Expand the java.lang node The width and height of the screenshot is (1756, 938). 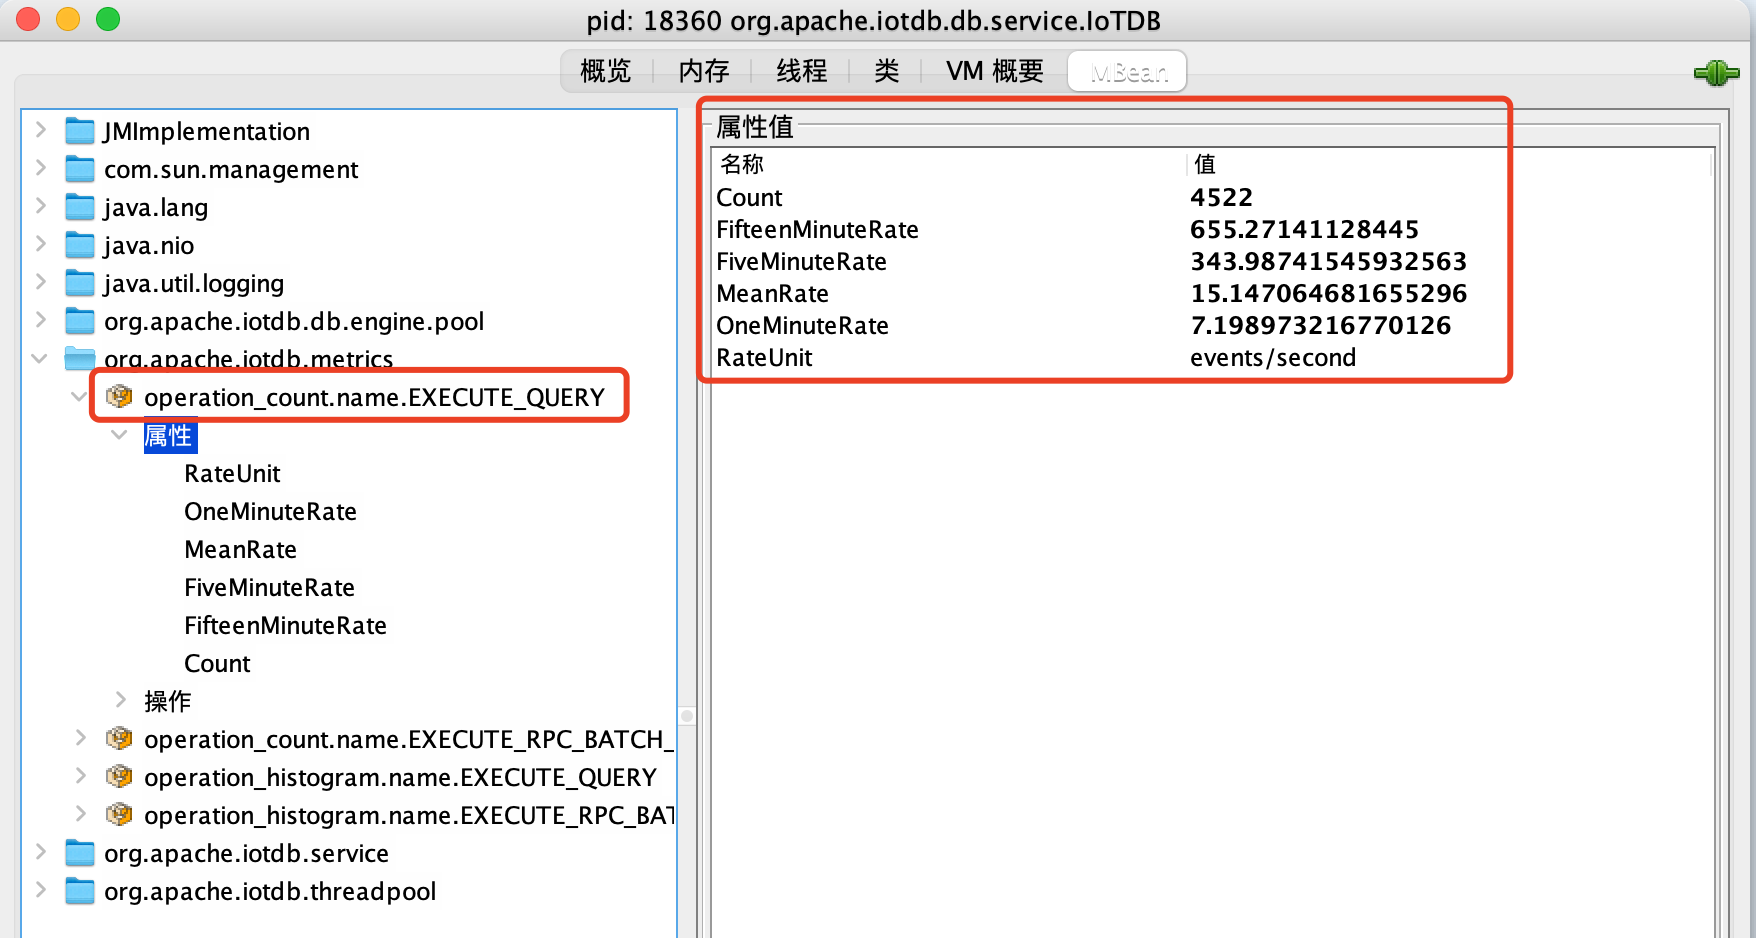point(40,206)
